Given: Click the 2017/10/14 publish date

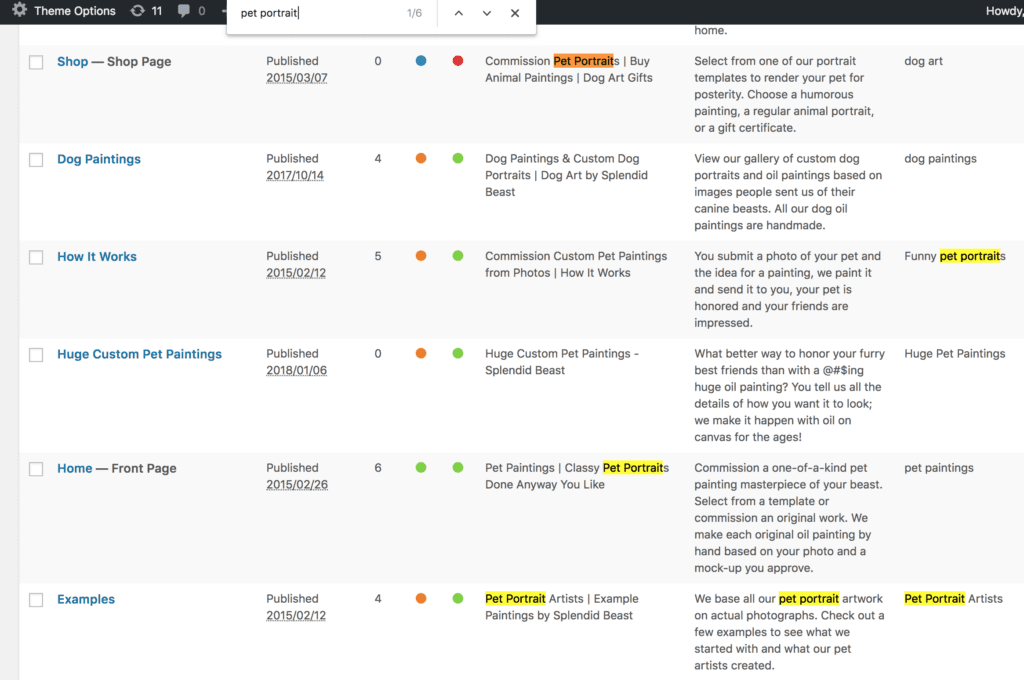Looking at the screenshot, I should [x=295, y=175].
